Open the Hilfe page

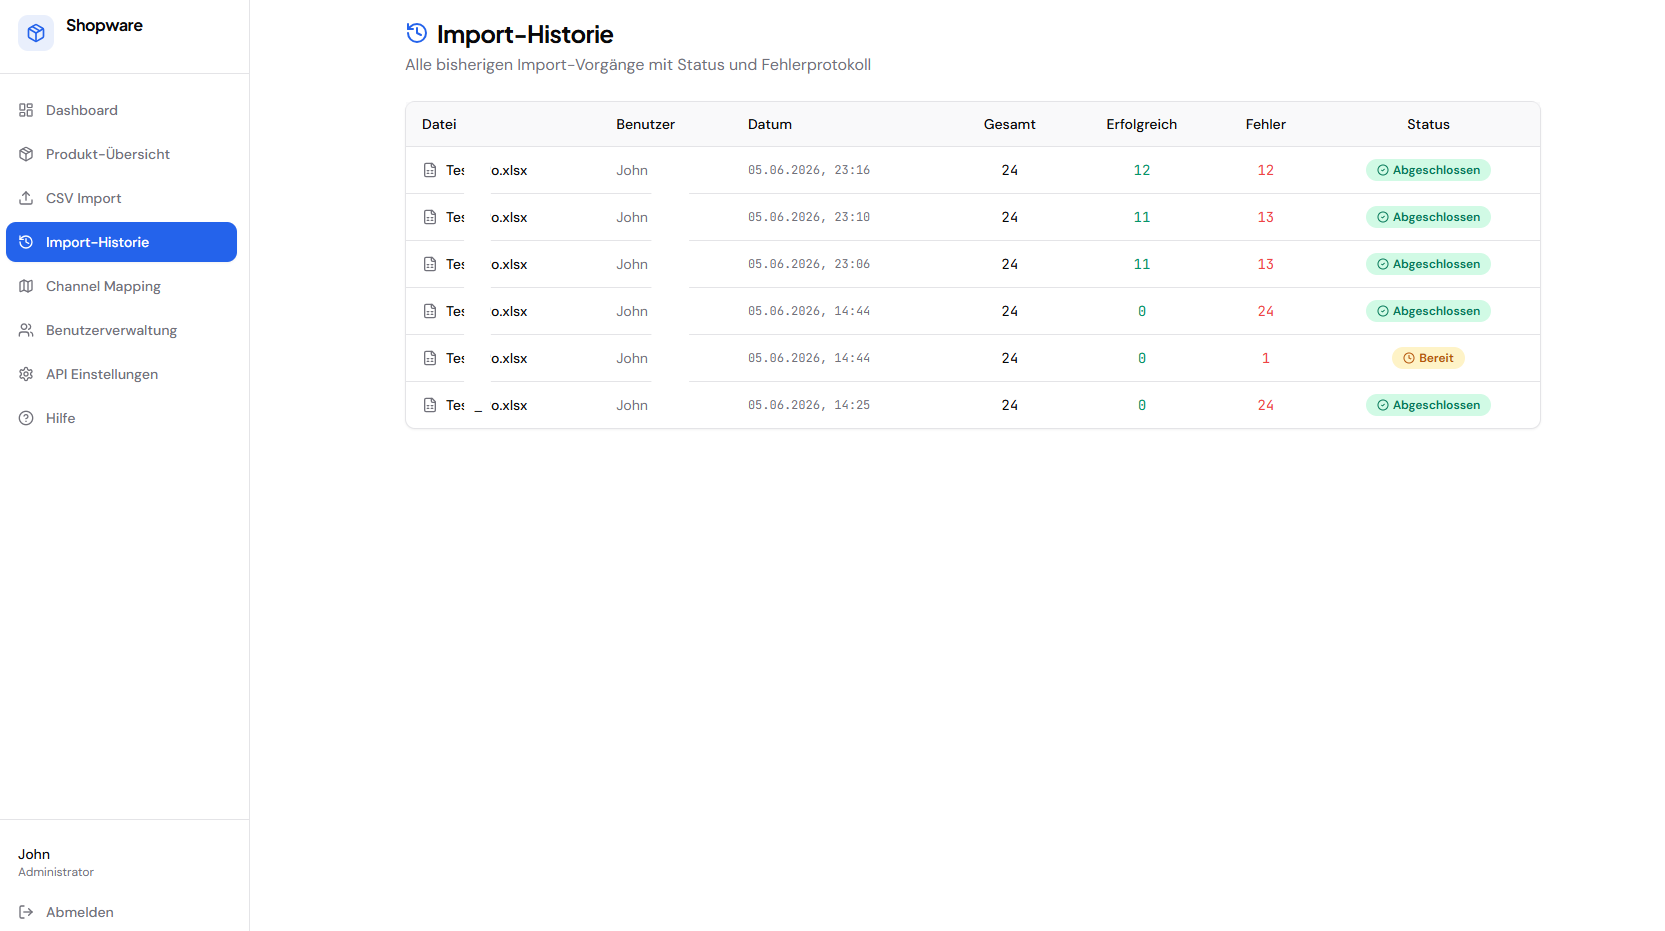tap(121, 418)
